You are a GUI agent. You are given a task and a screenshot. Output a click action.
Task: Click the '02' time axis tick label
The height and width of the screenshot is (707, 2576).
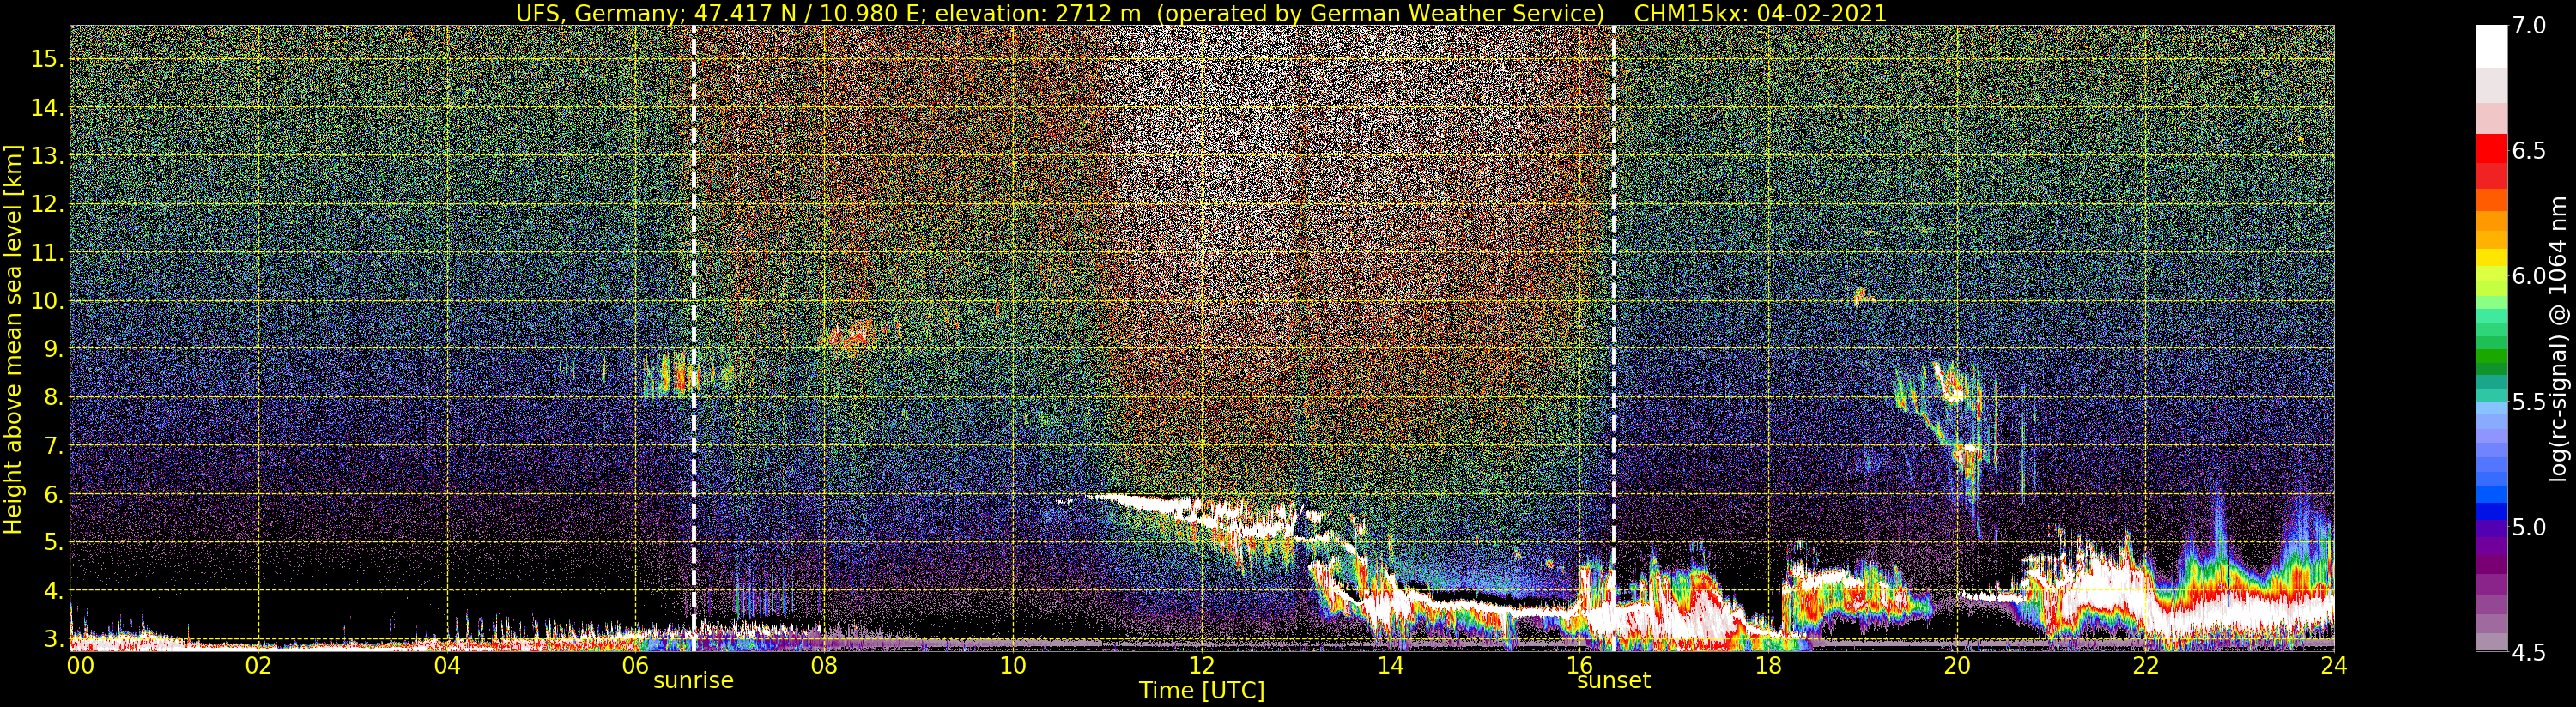point(258,665)
